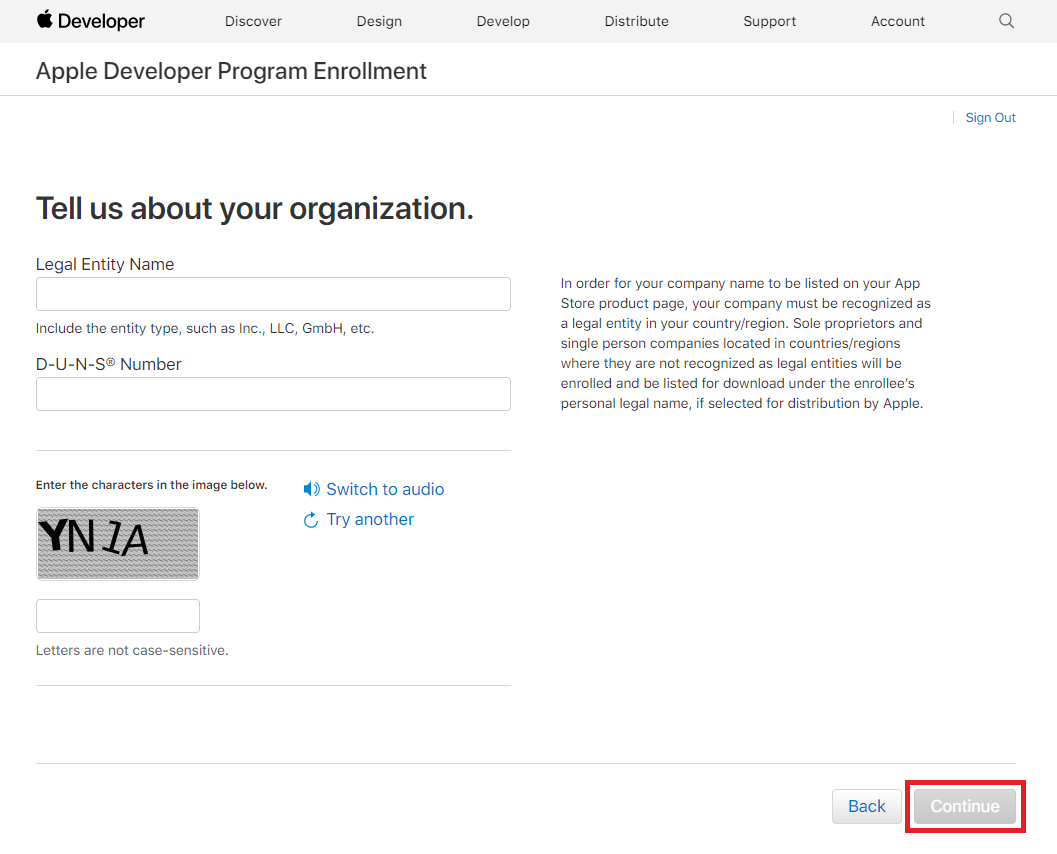
Task: Click the Developer wordmark in header
Action: point(101,22)
